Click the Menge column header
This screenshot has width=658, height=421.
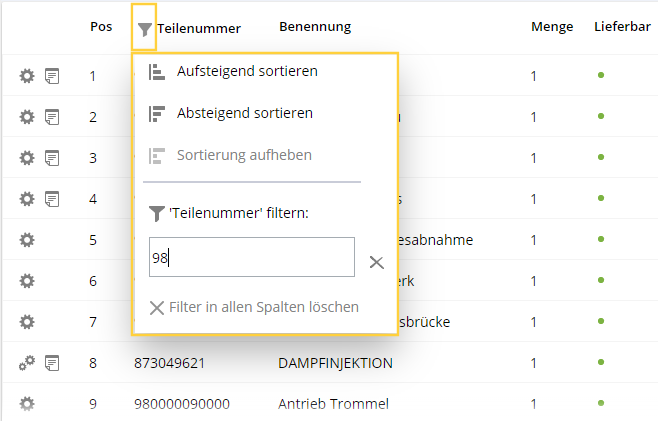pos(552,27)
